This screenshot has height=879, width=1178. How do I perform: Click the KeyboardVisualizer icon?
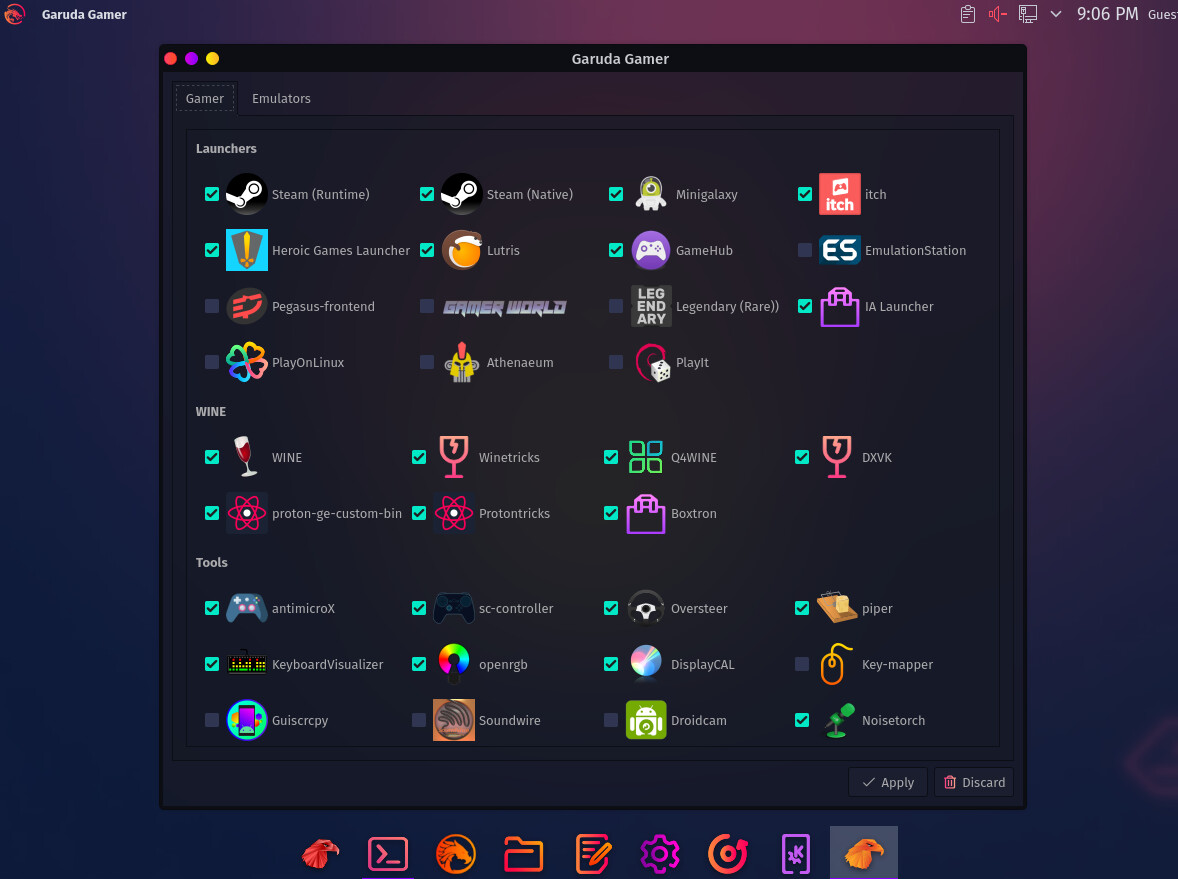point(246,663)
